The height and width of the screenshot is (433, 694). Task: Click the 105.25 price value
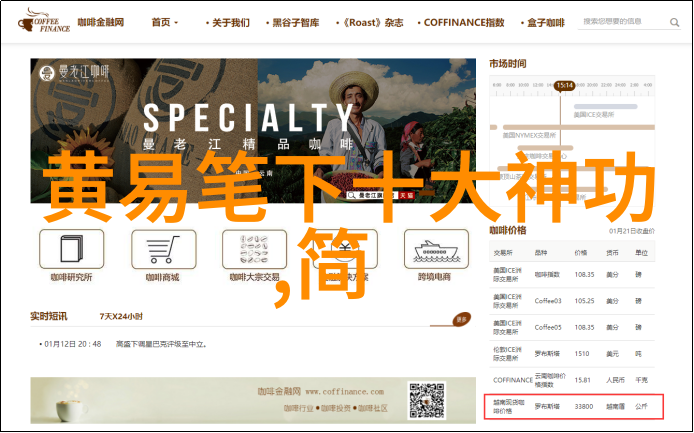pos(584,301)
